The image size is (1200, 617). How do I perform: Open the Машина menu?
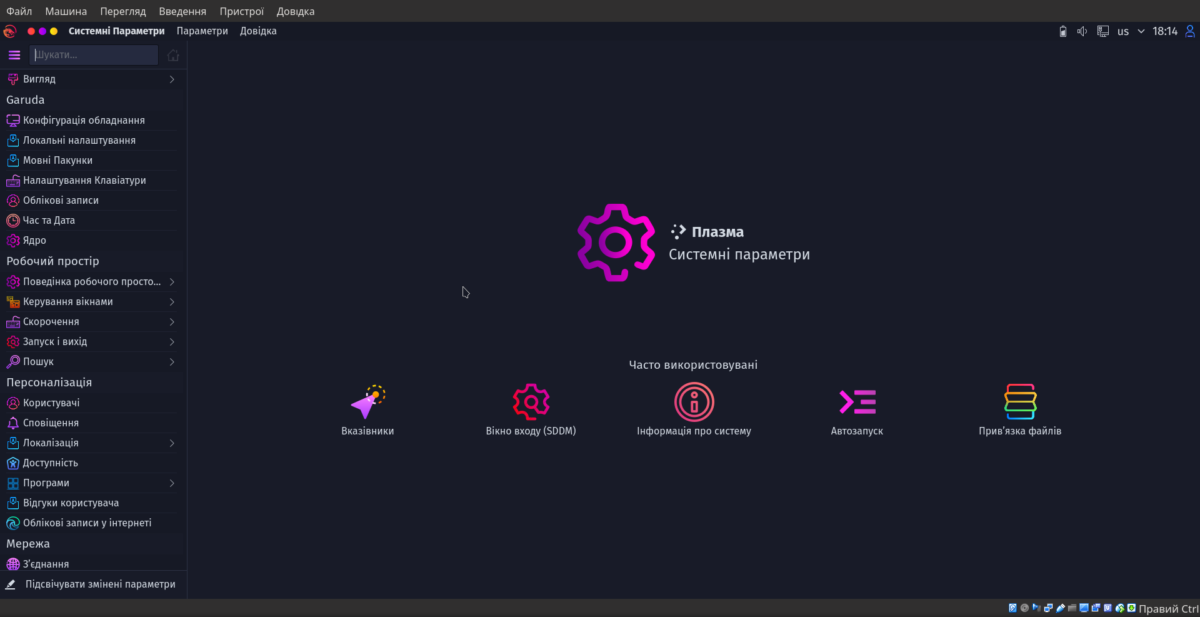point(66,11)
